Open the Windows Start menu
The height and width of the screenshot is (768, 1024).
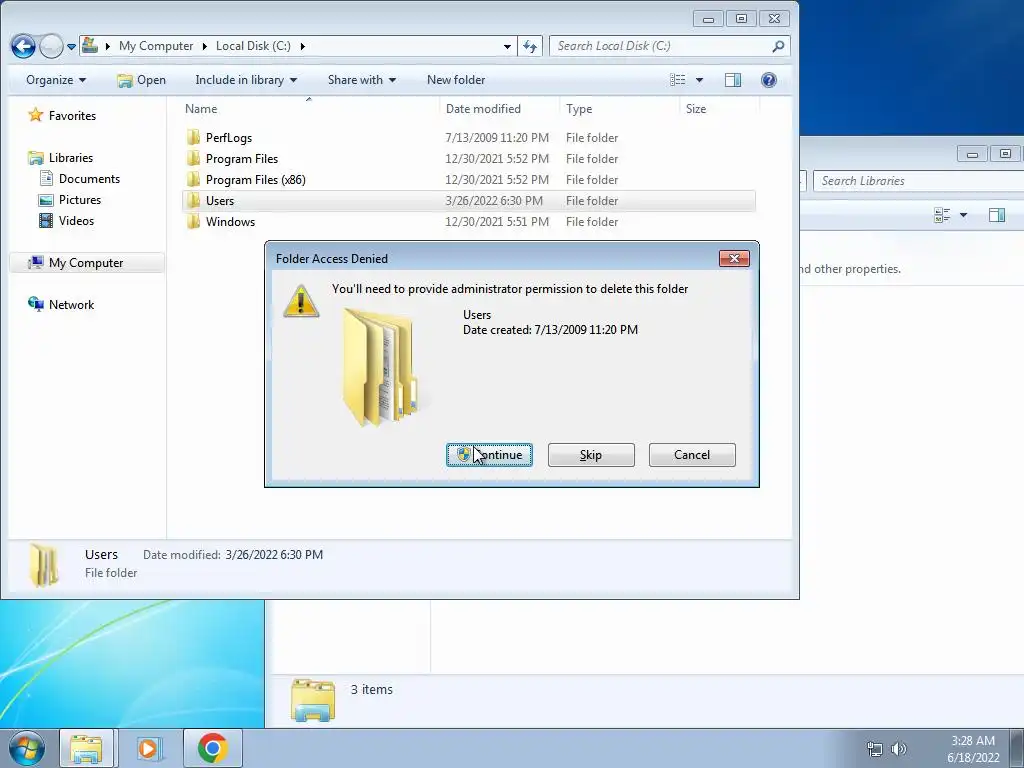coord(26,748)
